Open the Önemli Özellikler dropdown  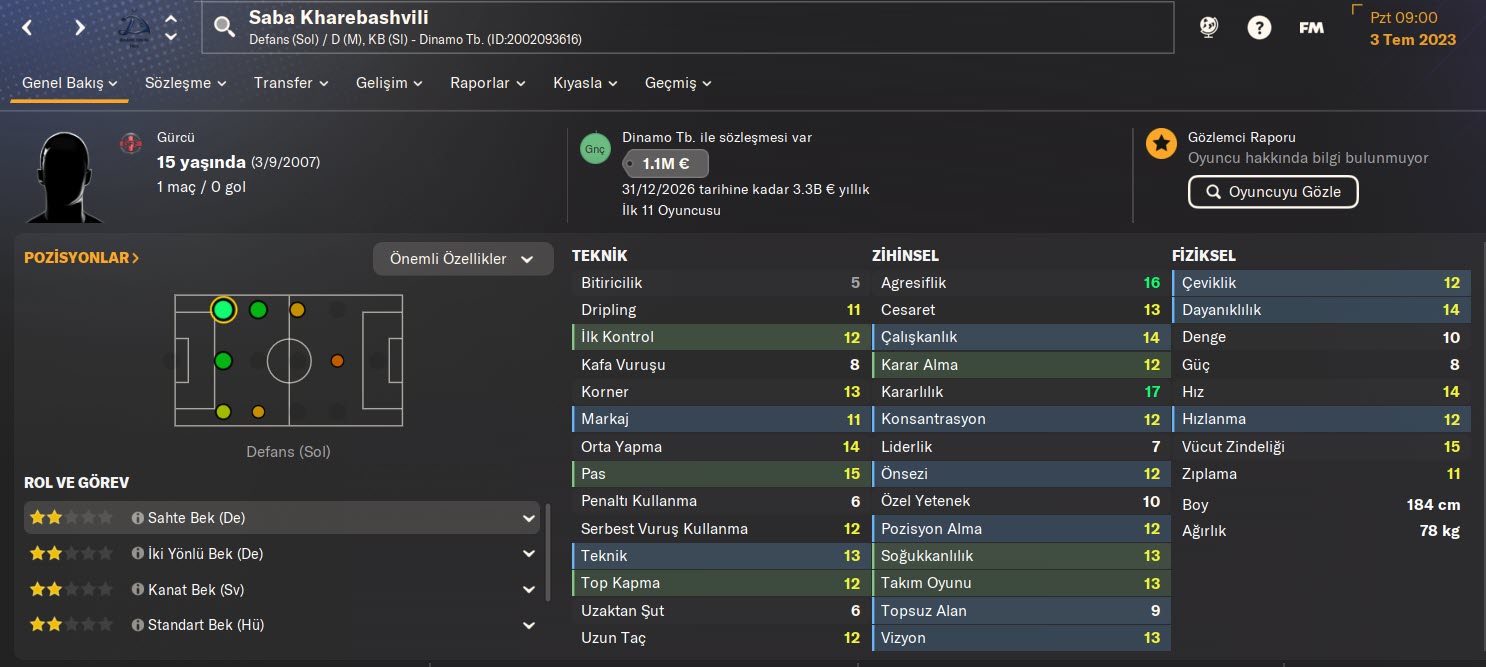463,259
